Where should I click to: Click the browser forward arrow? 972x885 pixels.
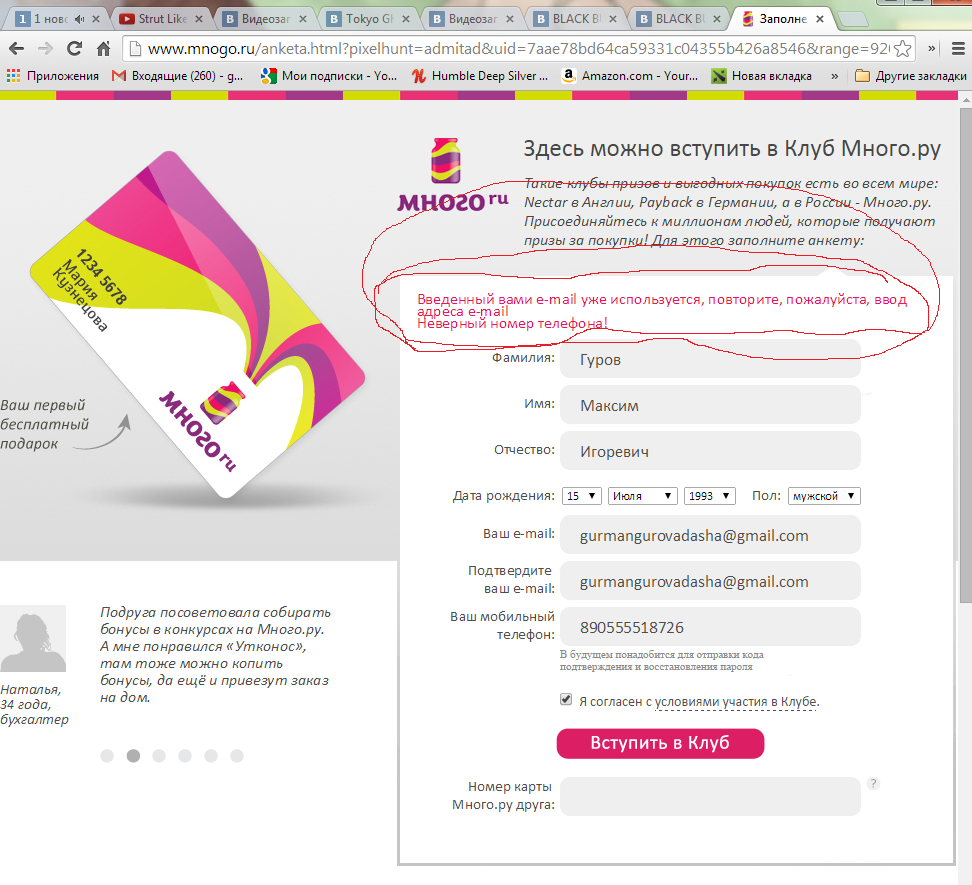(x=45, y=48)
